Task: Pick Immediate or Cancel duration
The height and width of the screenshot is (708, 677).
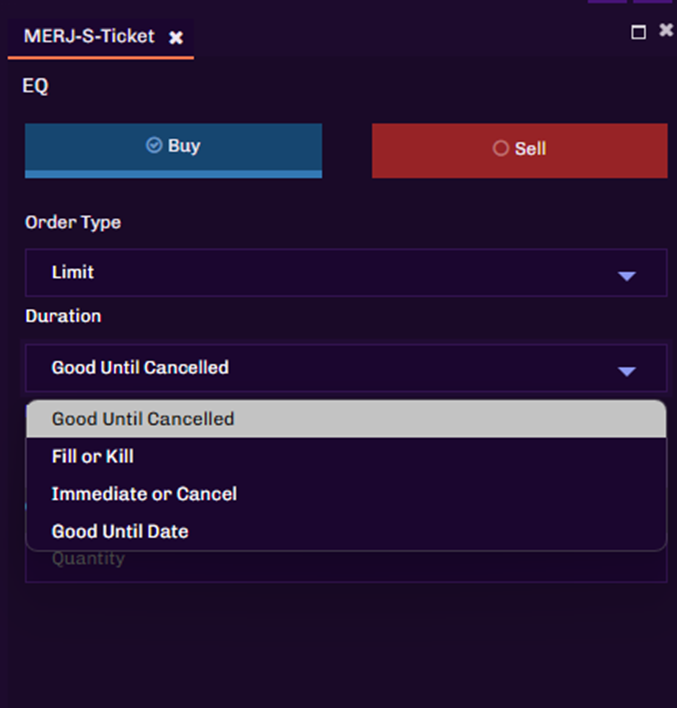Action: pos(144,494)
